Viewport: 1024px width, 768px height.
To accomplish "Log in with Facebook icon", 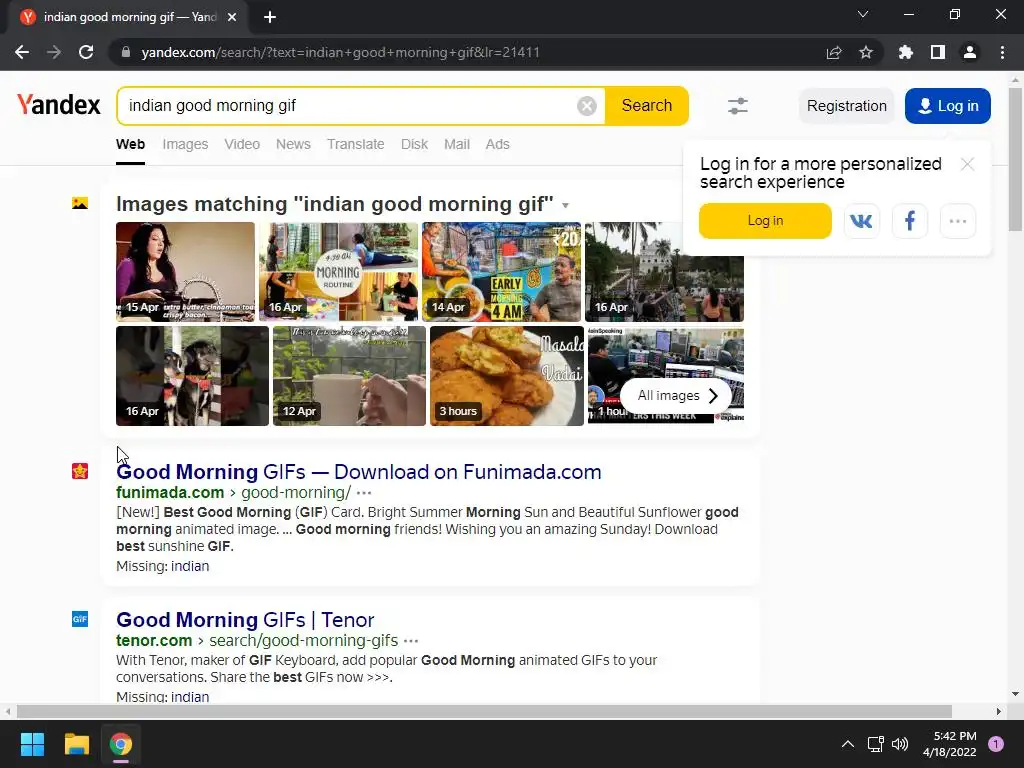I will pos(910,221).
